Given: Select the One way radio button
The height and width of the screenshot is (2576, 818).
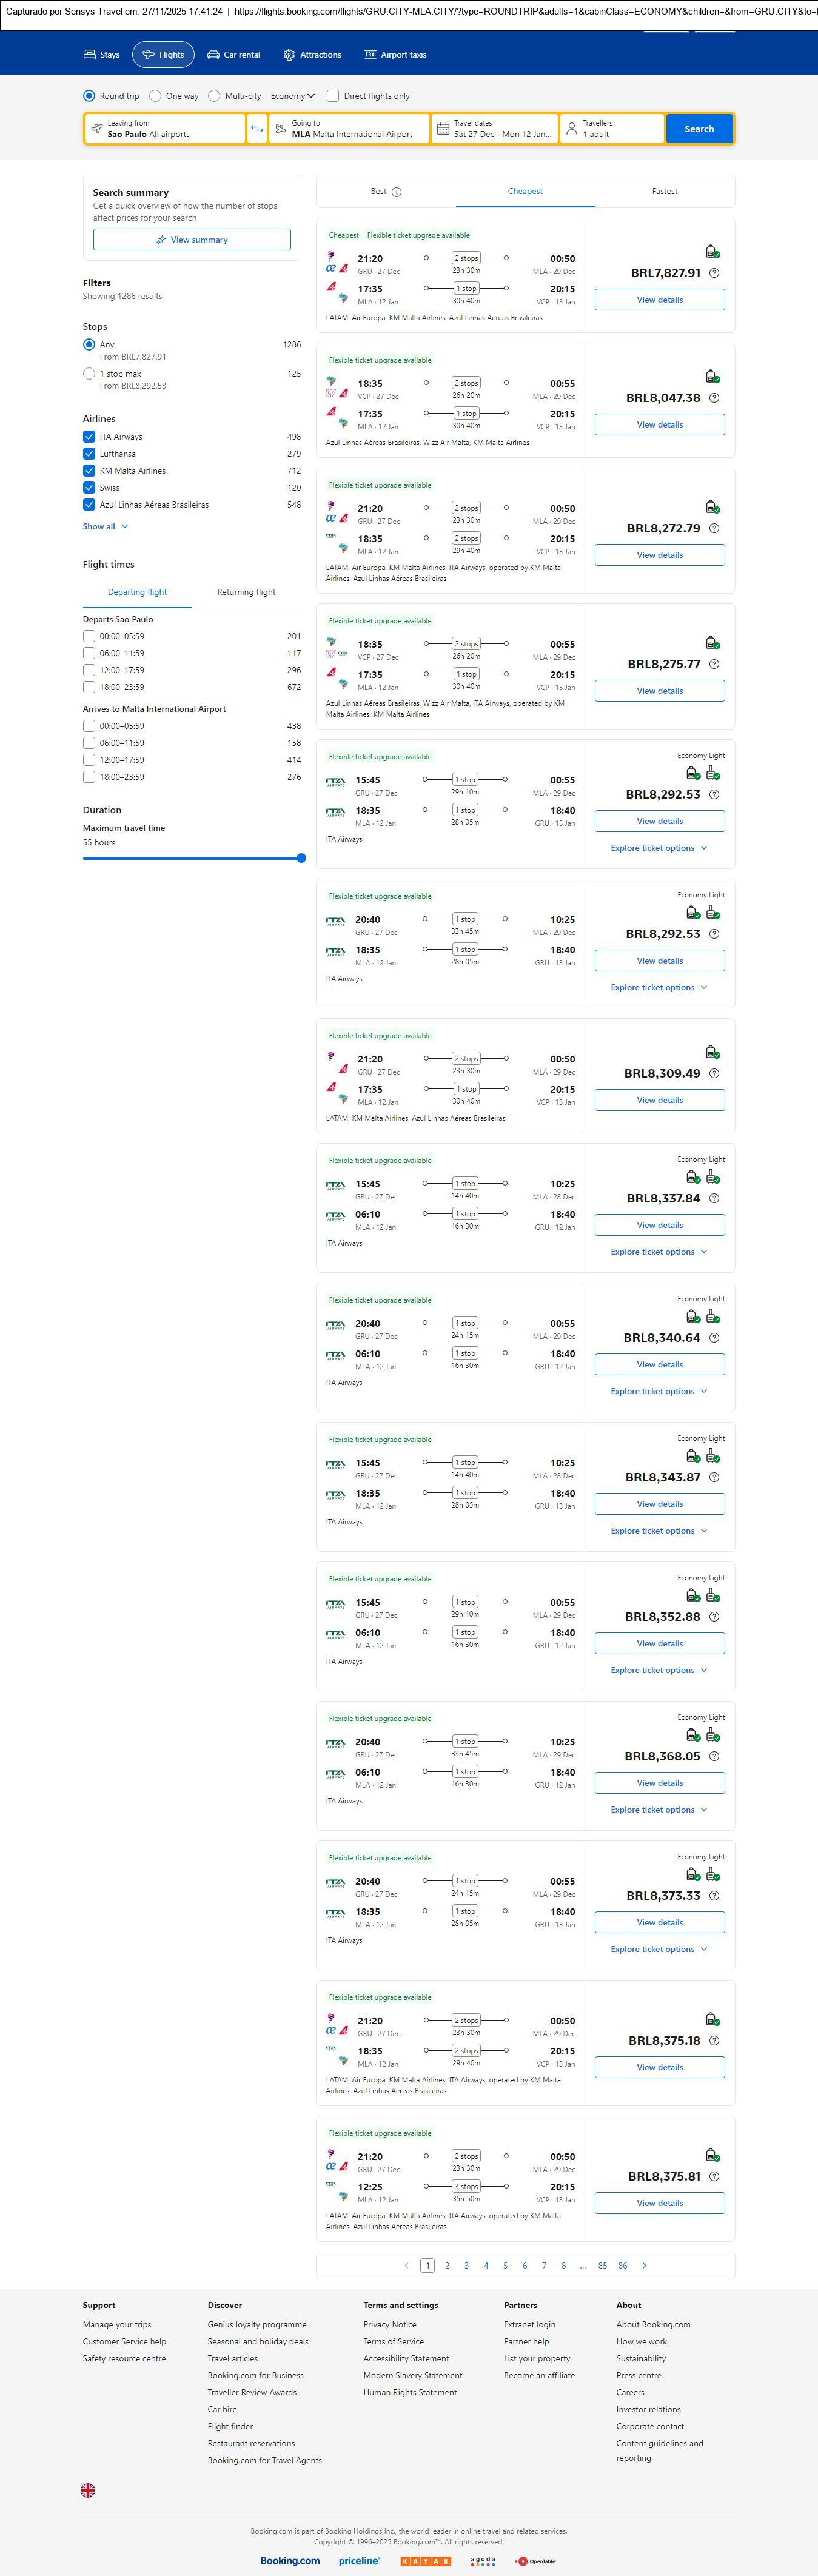Looking at the screenshot, I should pyautogui.click(x=155, y=96).
